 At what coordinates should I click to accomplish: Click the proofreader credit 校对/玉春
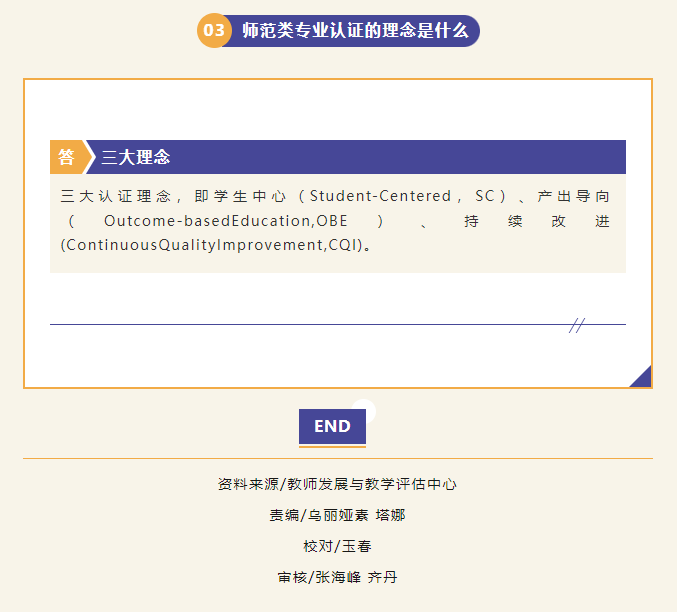coord(337,546)
